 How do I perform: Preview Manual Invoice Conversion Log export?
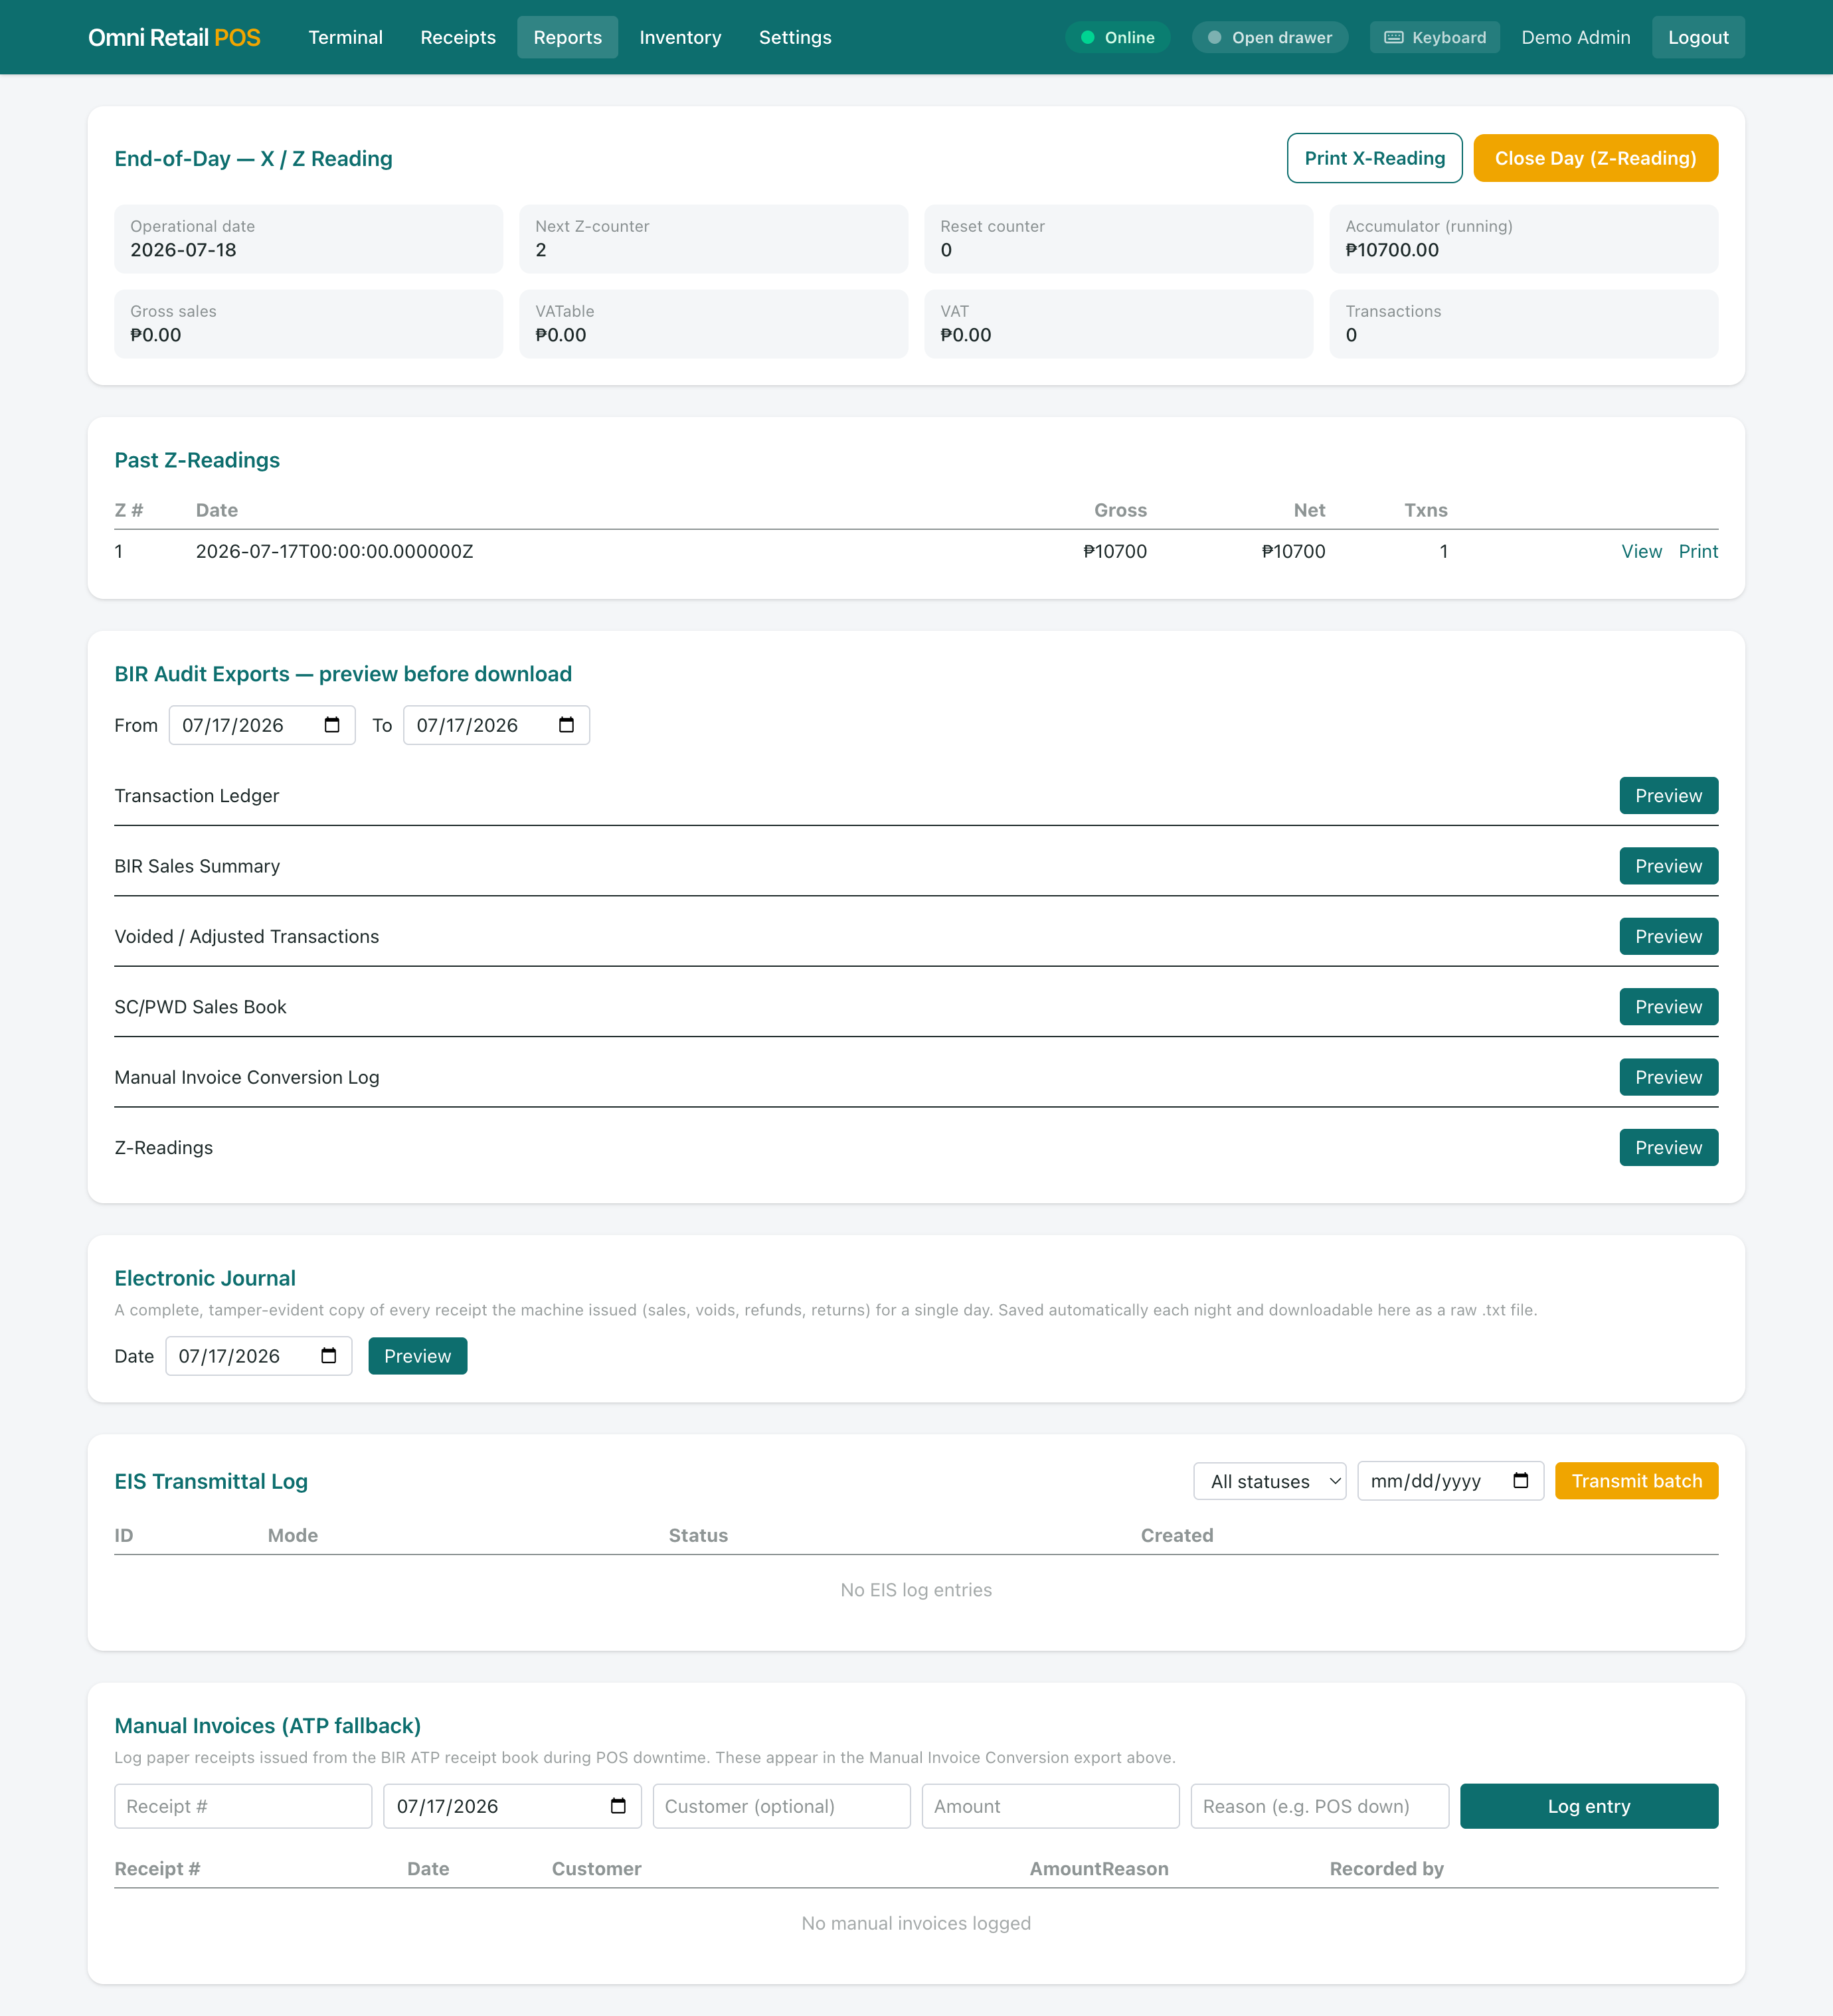pyautogui.click(x=1668, y=1077)
